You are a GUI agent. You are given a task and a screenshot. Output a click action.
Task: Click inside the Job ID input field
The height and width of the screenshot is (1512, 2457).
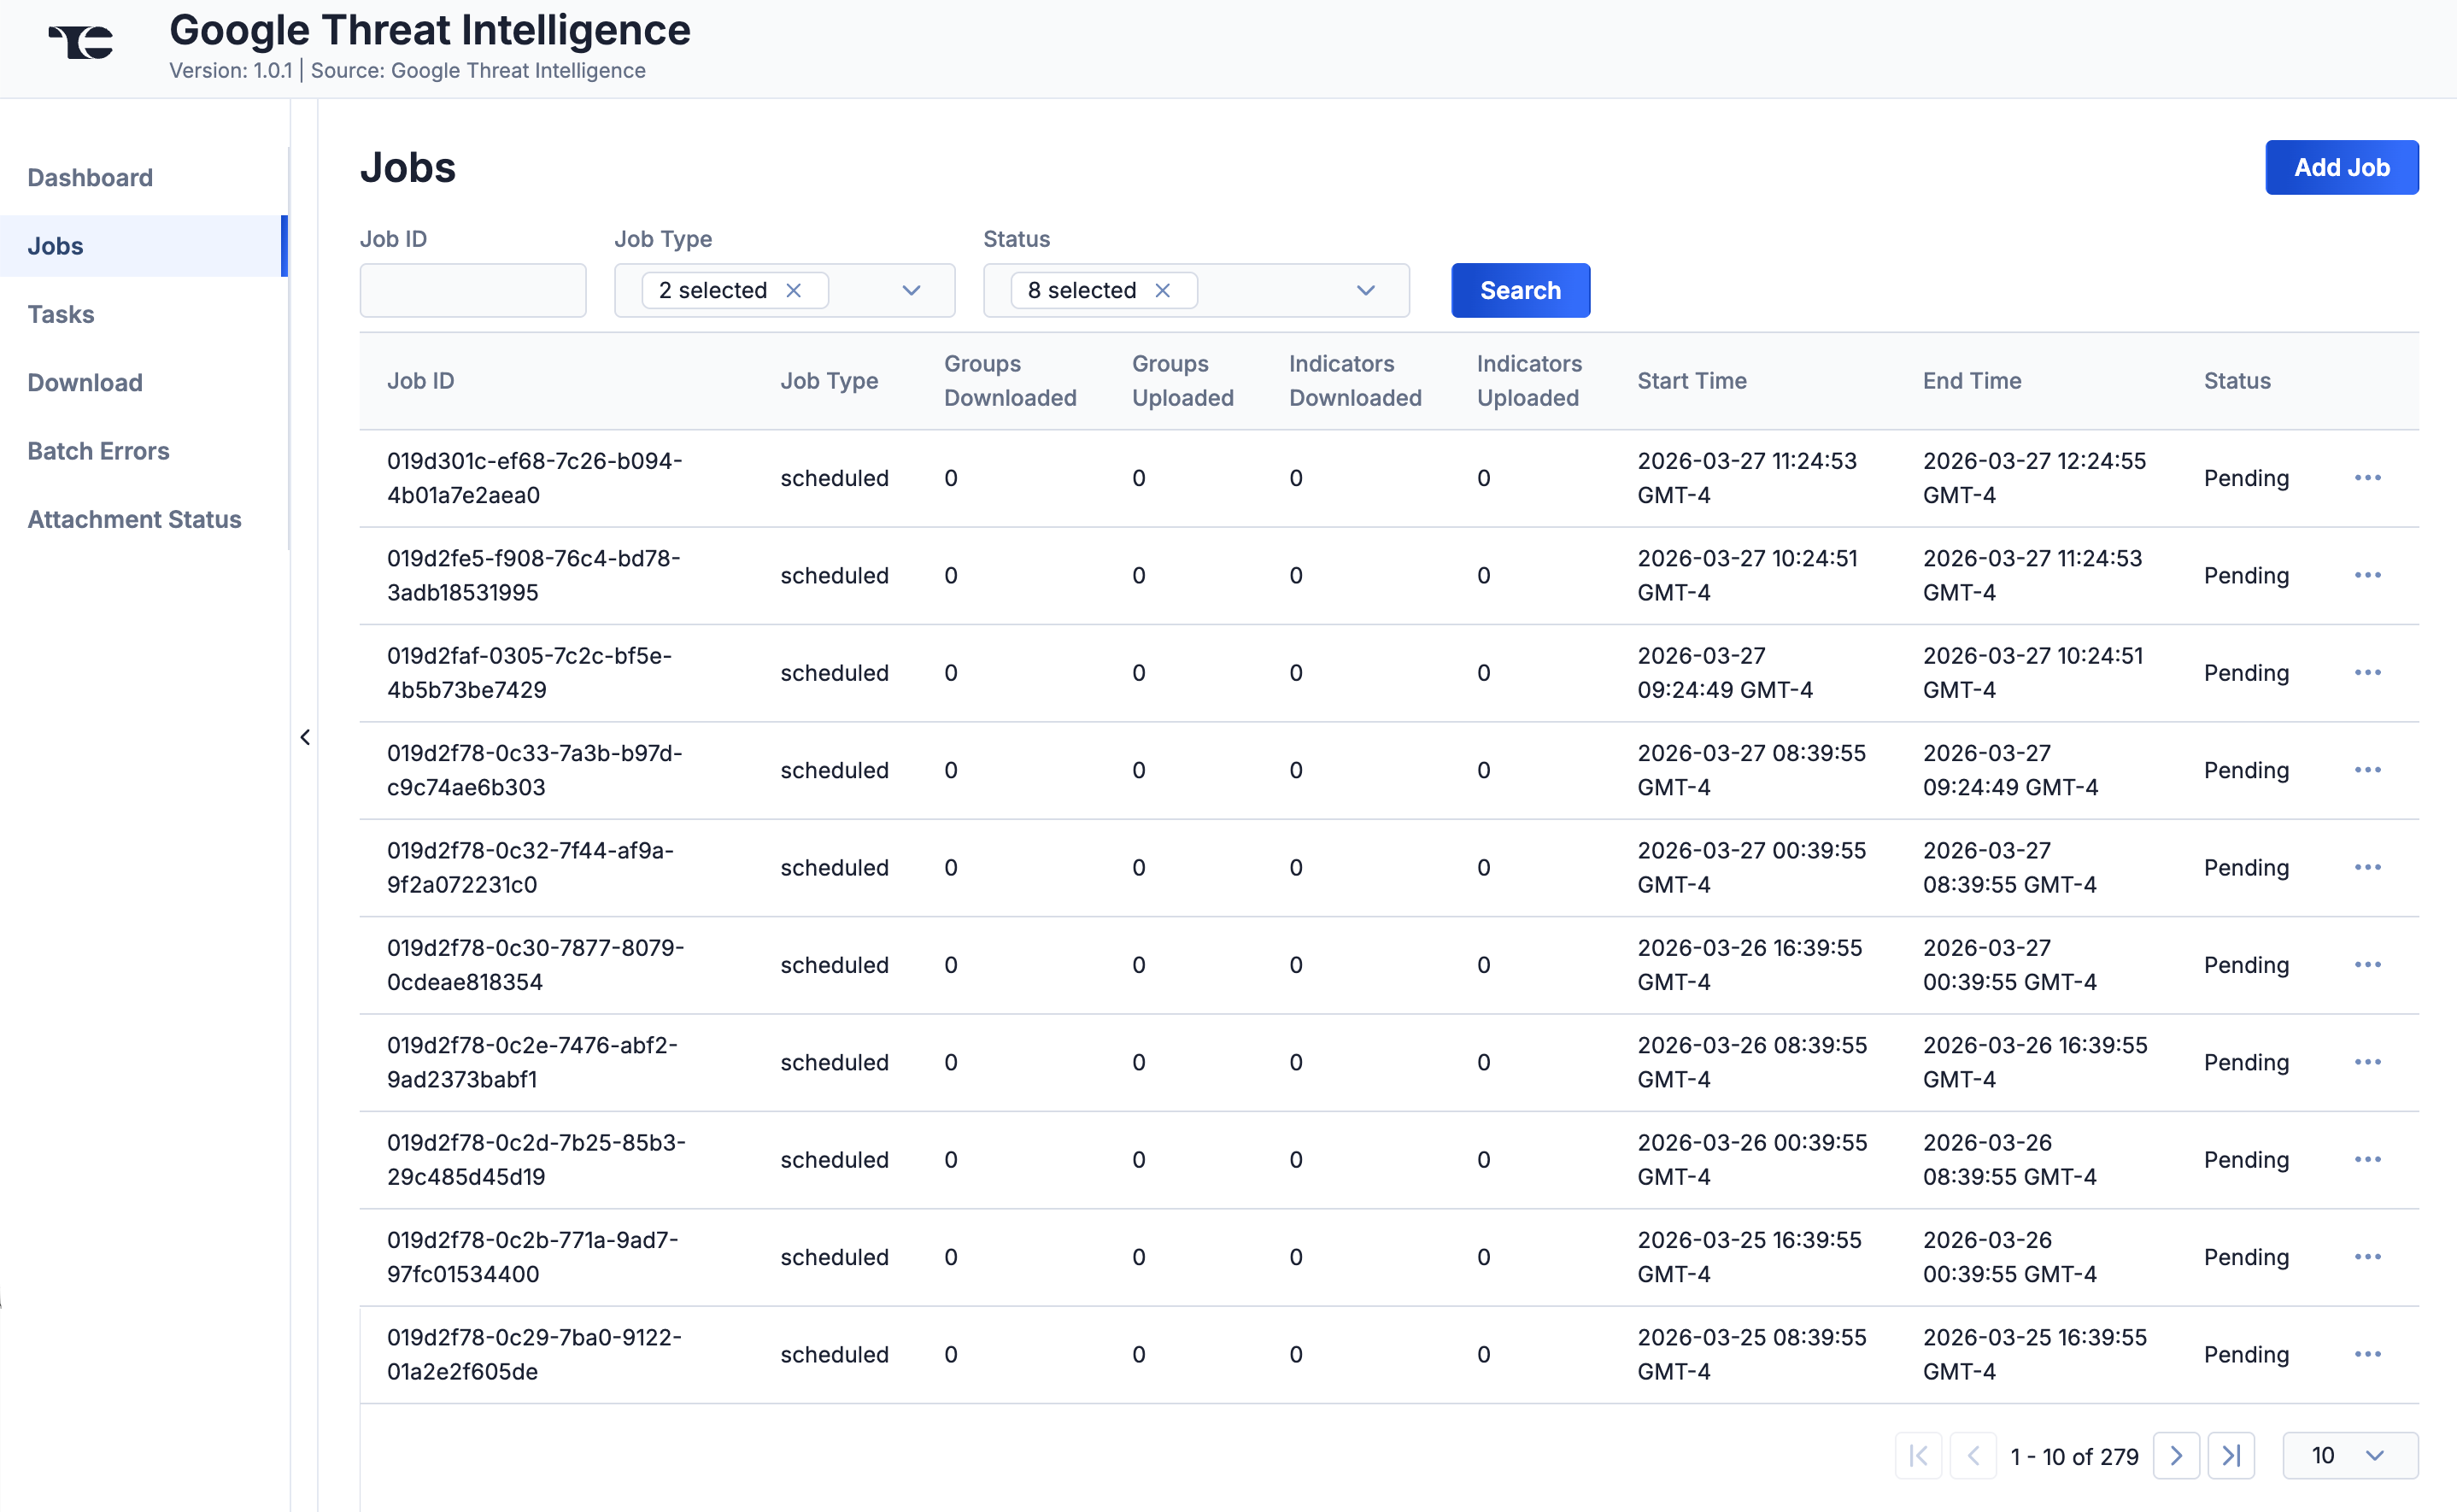[473, 290]
